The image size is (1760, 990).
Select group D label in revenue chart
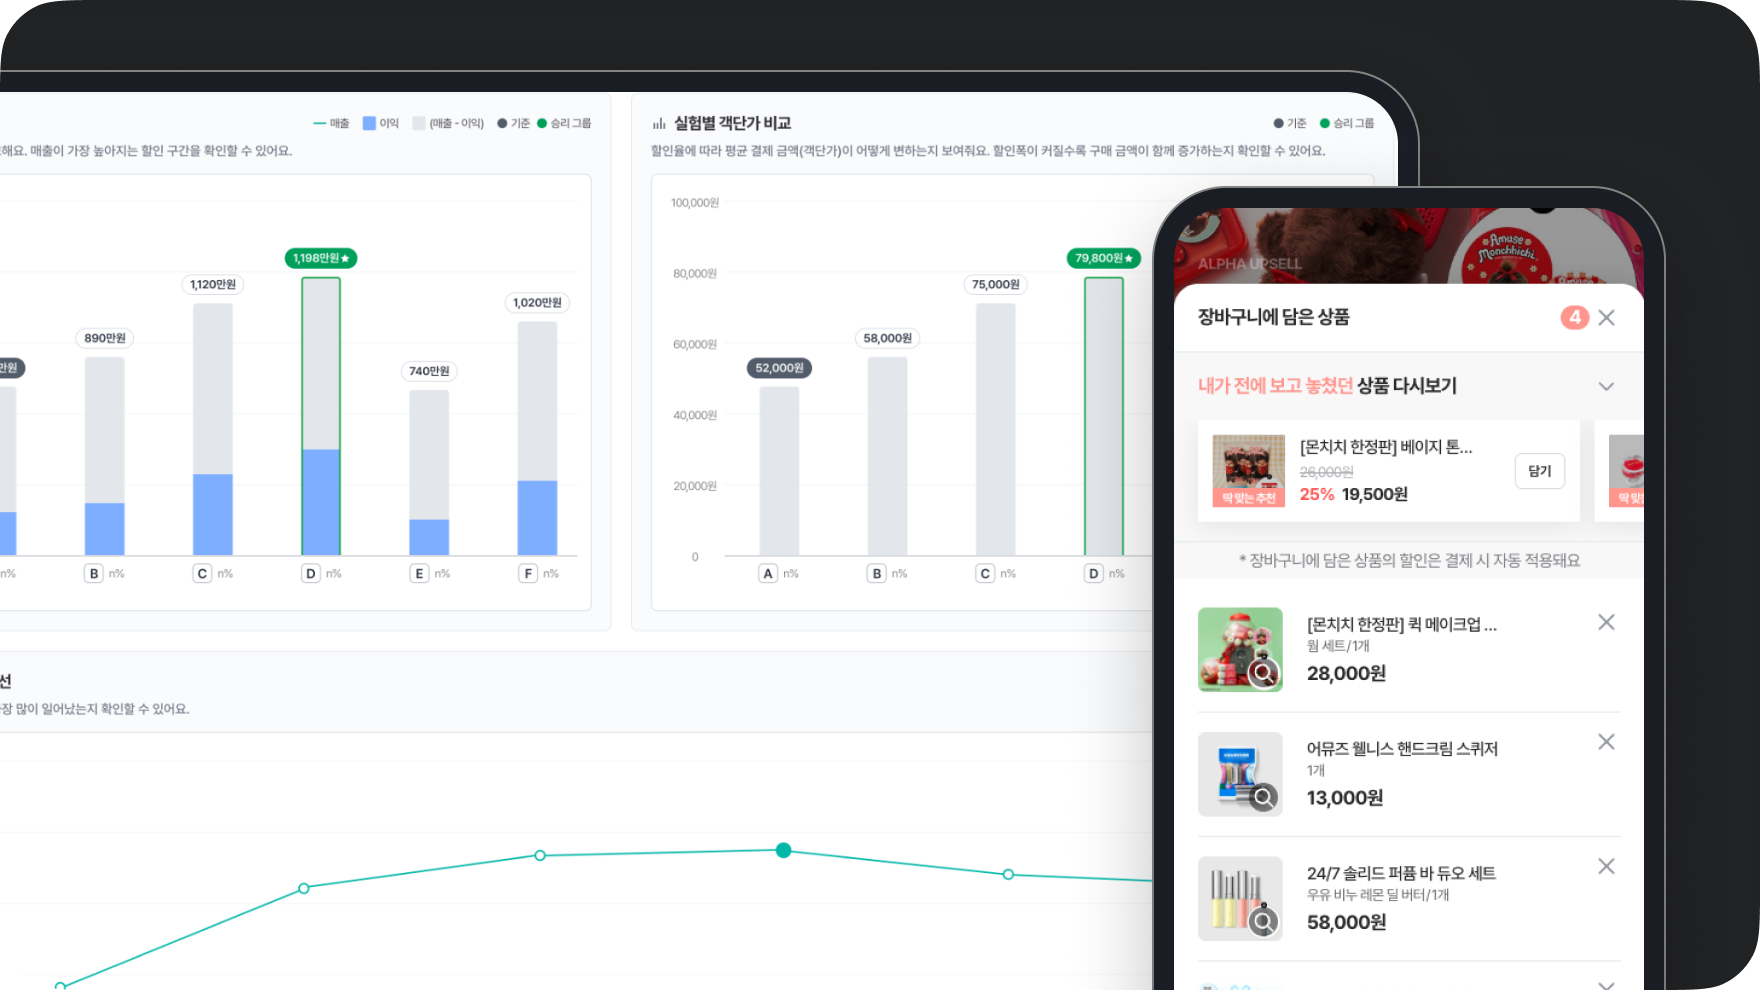coord(311,573)
